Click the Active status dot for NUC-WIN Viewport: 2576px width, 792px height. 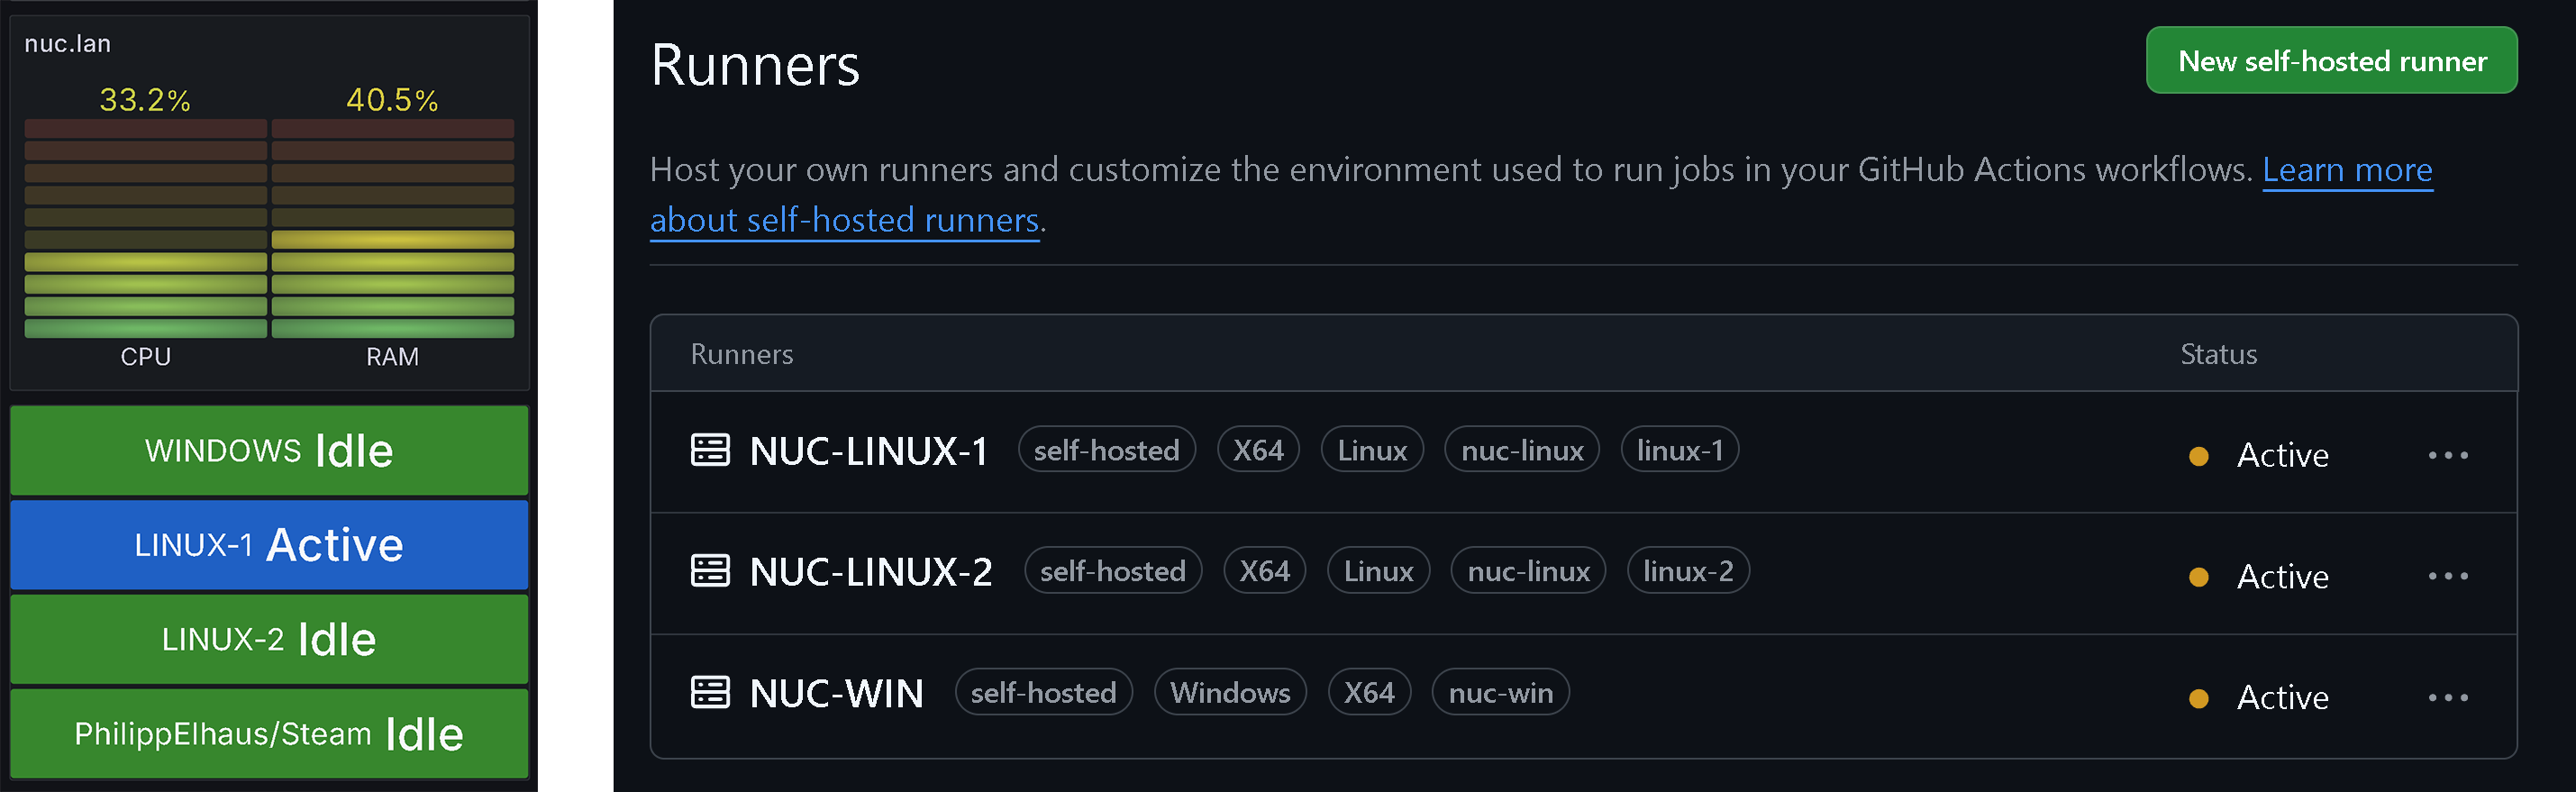point(2198,697)
